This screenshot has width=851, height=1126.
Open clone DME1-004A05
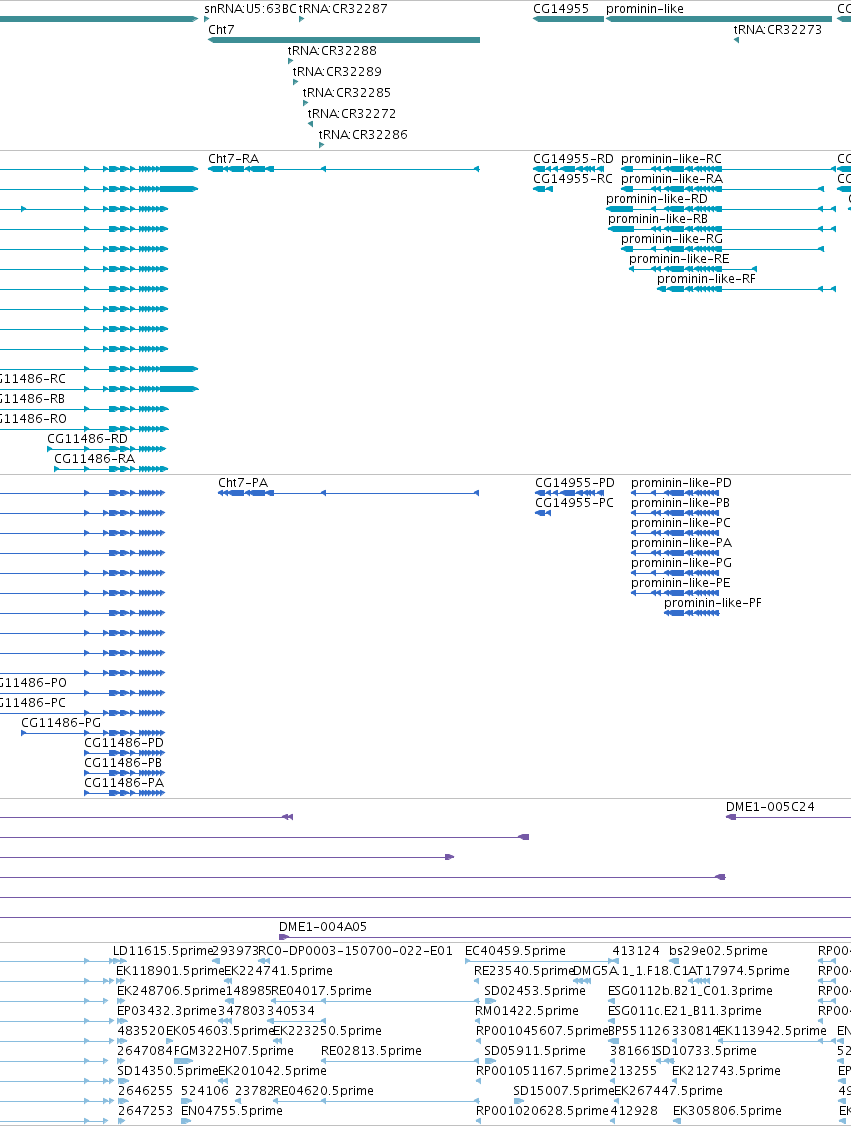(565, 937)
